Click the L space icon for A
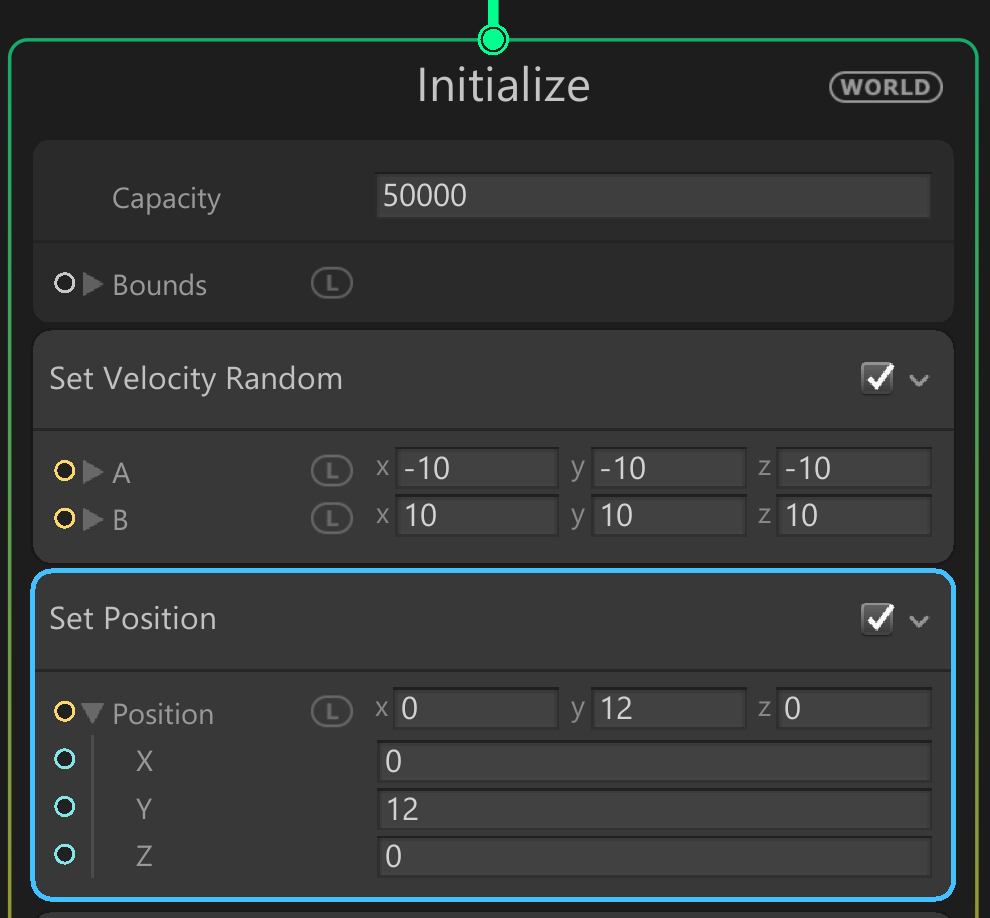 pyautogui.click(x=332, y=470)
